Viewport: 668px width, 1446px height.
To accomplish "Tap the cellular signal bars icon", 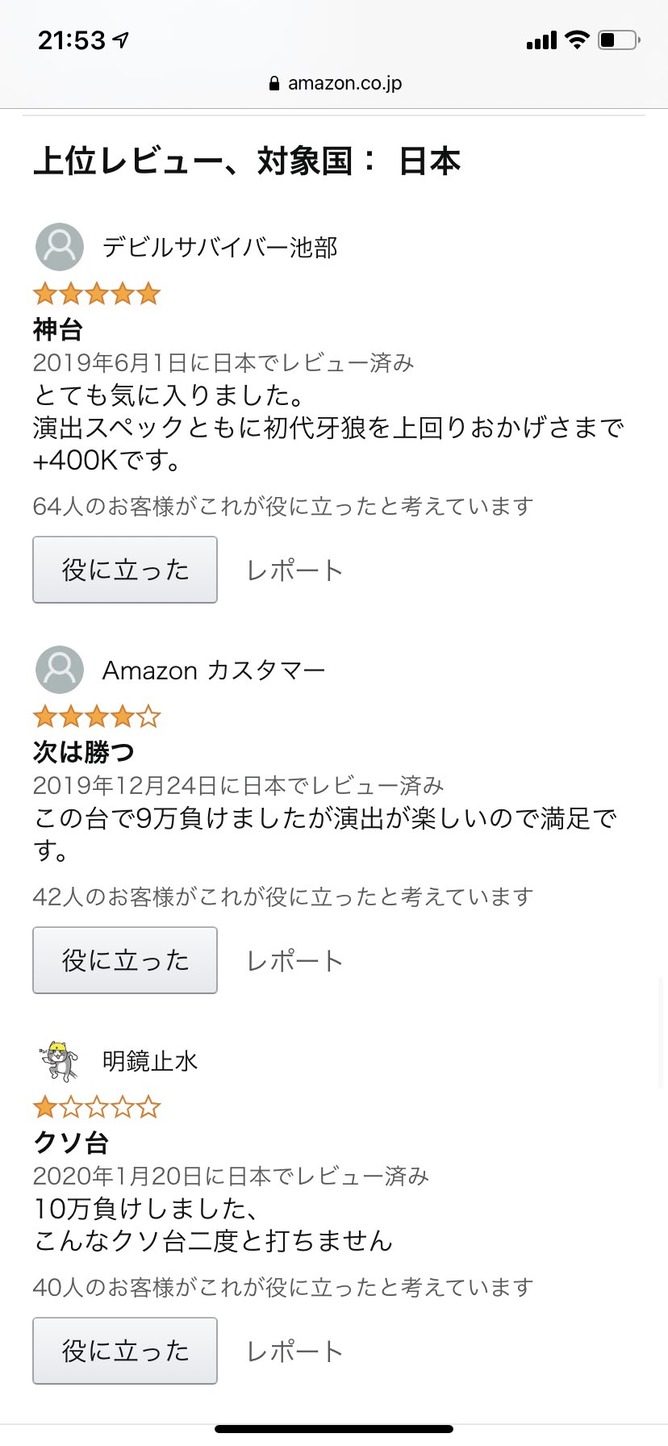I will [x=541, y=40].
